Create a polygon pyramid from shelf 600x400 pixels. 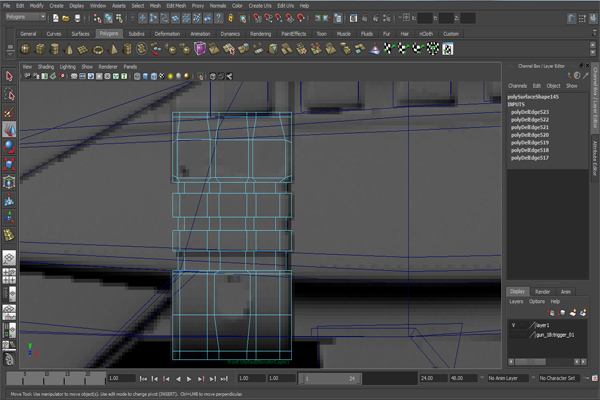coord(112,49)
